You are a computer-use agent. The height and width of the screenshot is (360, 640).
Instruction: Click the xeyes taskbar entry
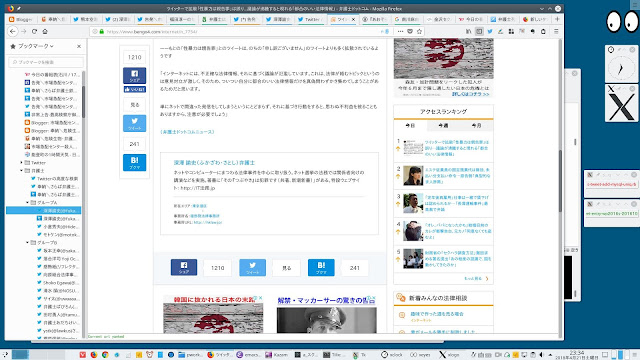[x=420, y=355]
